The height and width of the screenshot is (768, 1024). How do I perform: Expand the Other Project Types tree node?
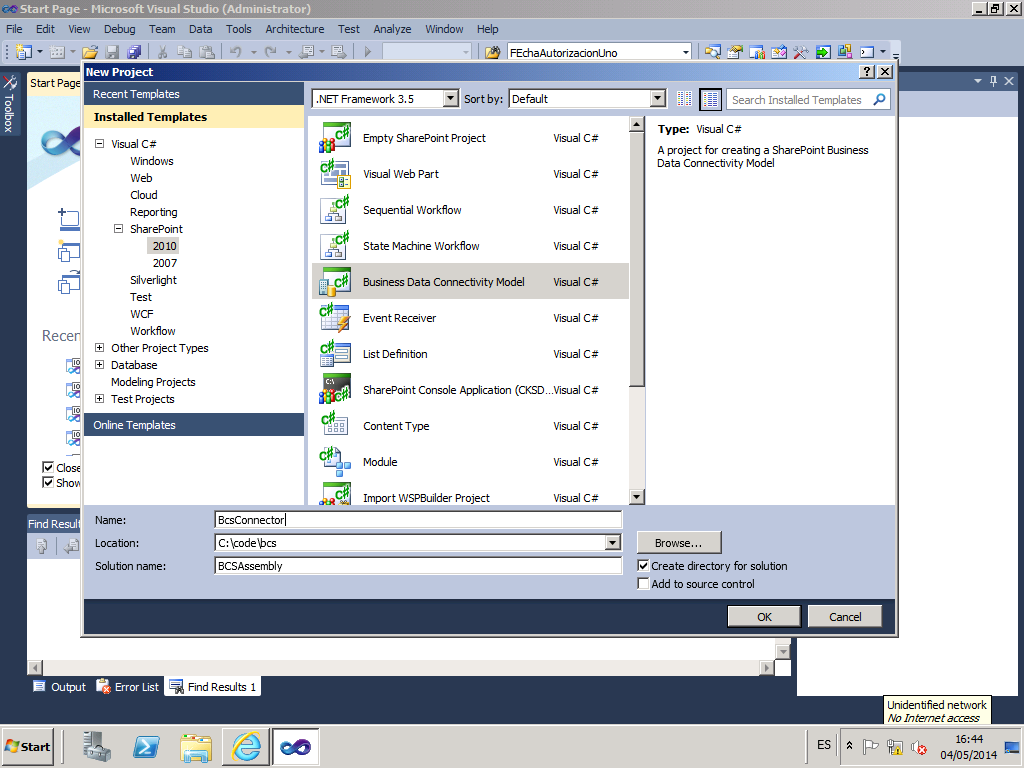pyautogui.click(x=100, y=348)
